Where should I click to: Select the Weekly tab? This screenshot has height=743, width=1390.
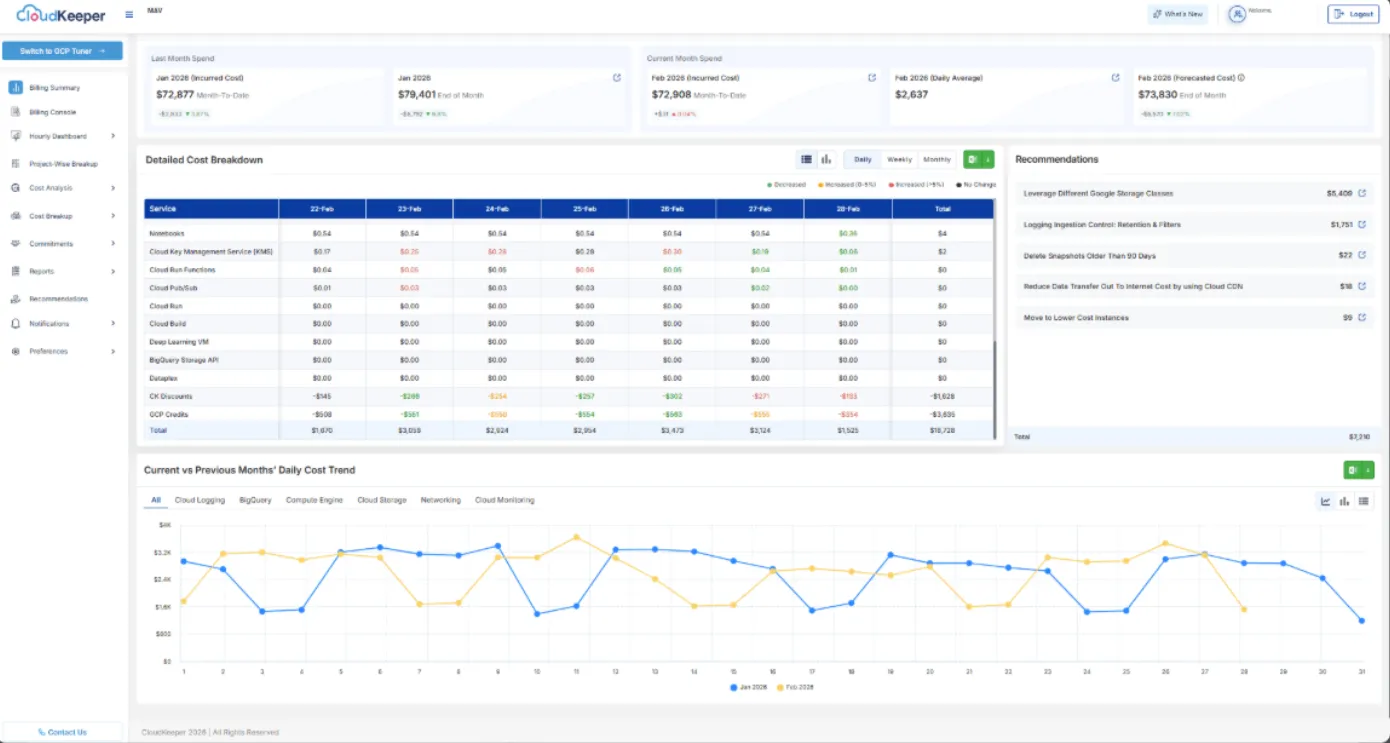pyautogui.click(x=899, y=159)
